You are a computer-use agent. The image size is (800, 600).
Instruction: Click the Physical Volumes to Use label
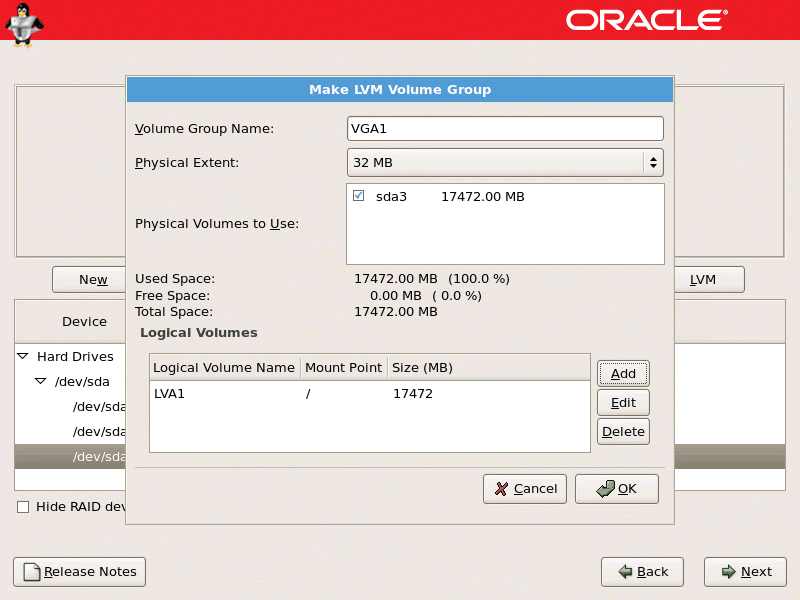pyautogui.click(x=217, y=224)
